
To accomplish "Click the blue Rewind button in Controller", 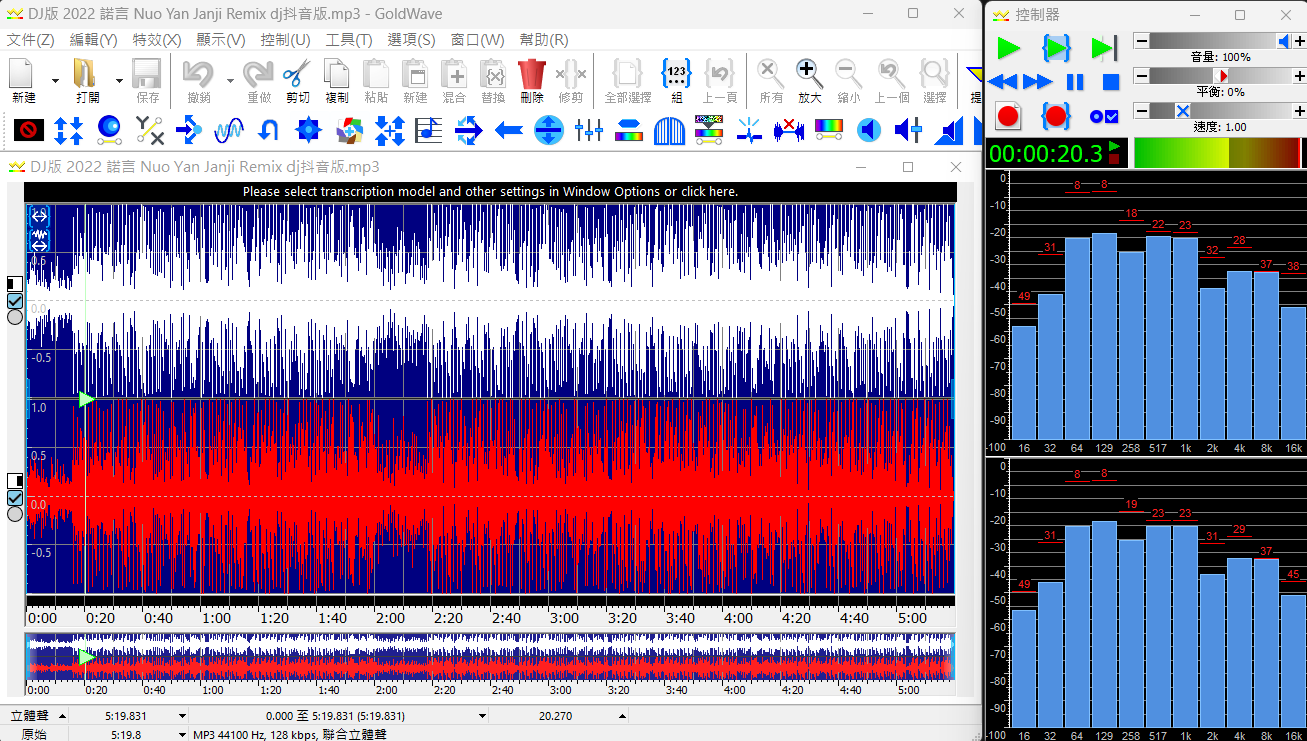I will [1003, 82].
